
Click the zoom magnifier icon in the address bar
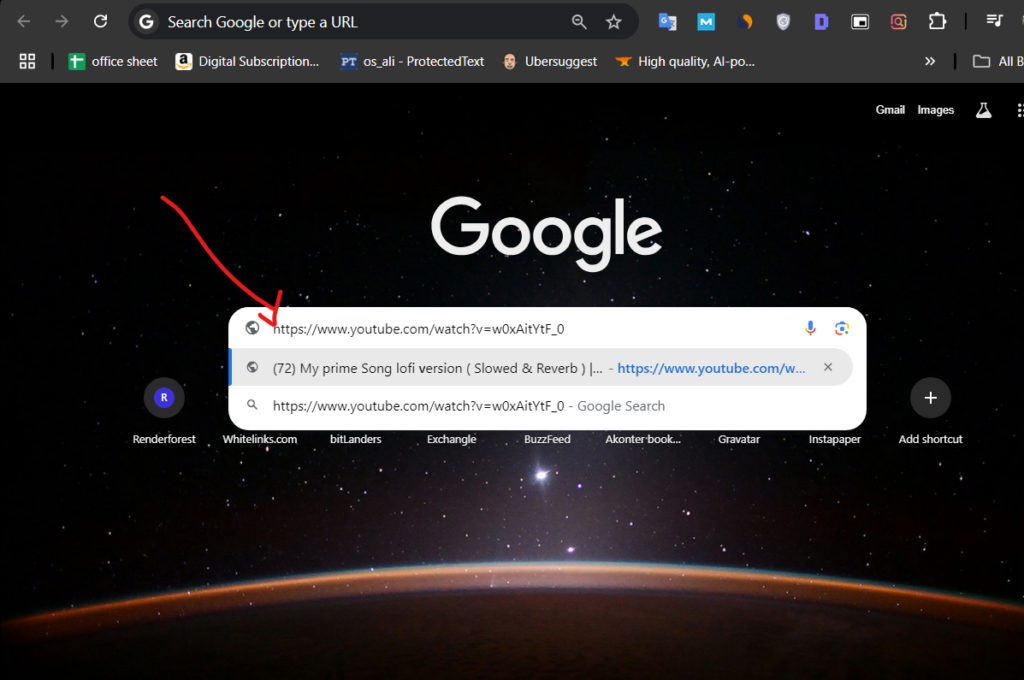click(x=579, y=22)
